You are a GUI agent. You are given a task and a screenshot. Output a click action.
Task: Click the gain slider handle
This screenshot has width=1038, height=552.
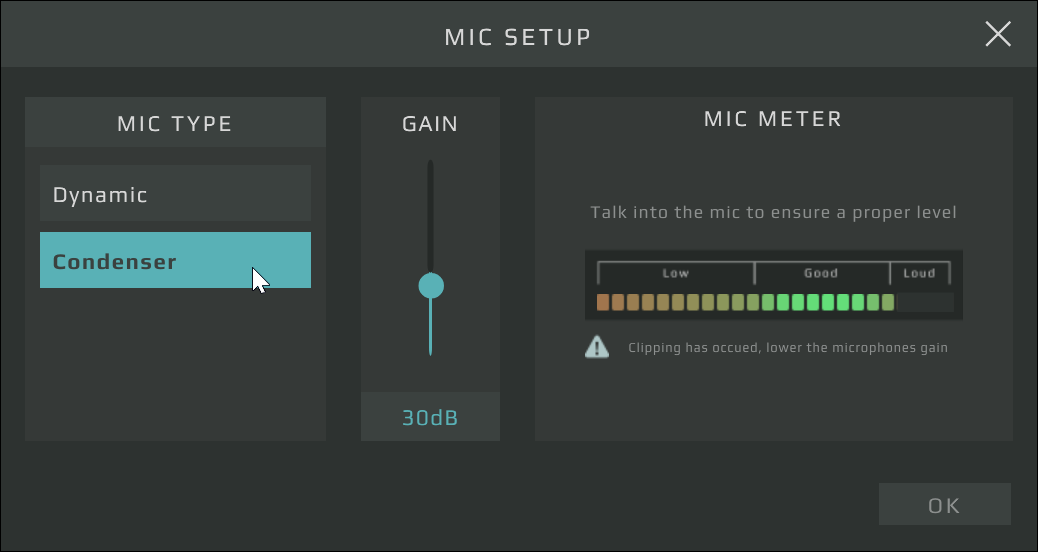click(x=431, y=286)
